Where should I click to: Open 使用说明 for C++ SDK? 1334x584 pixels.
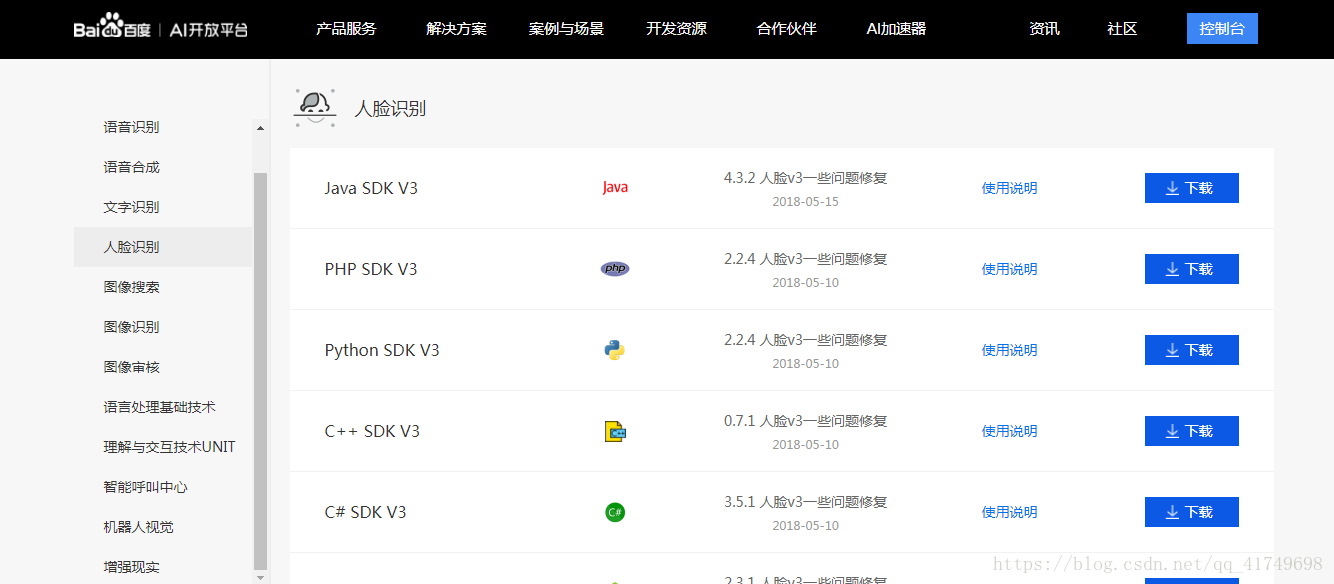pyautogui.click(x=1009, y=431)
